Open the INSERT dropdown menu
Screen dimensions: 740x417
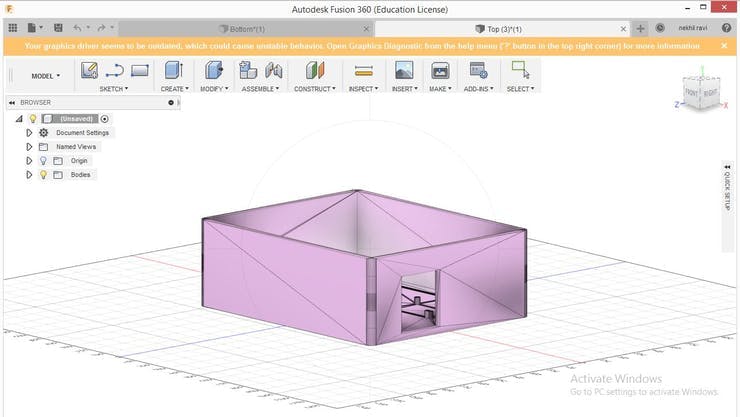404,89
